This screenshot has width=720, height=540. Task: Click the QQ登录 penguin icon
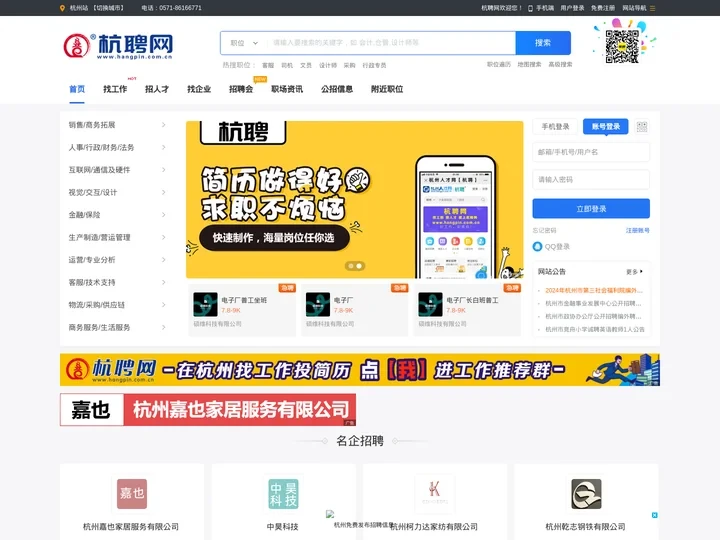click(537, 247)
